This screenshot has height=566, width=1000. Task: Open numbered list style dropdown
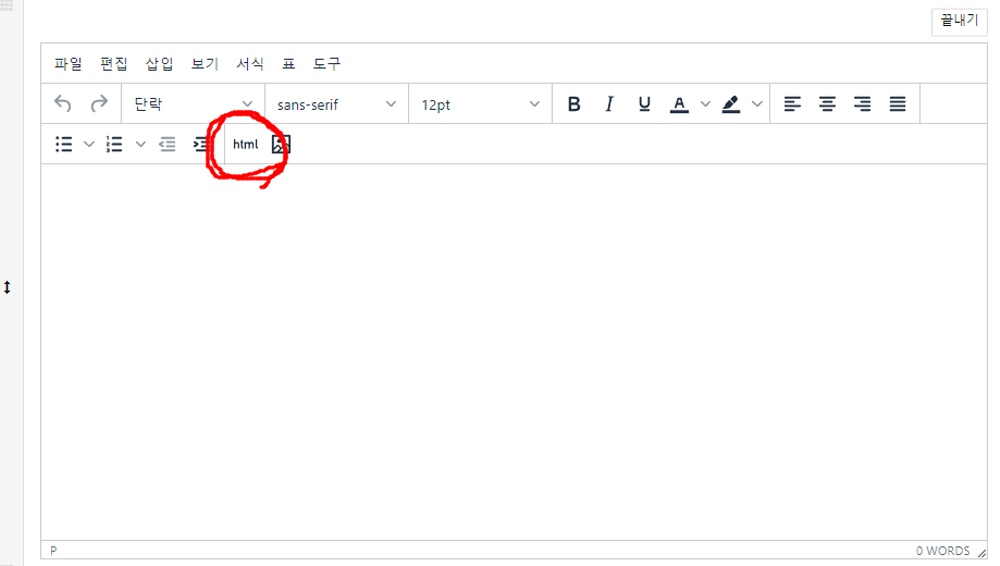(140, 144)
